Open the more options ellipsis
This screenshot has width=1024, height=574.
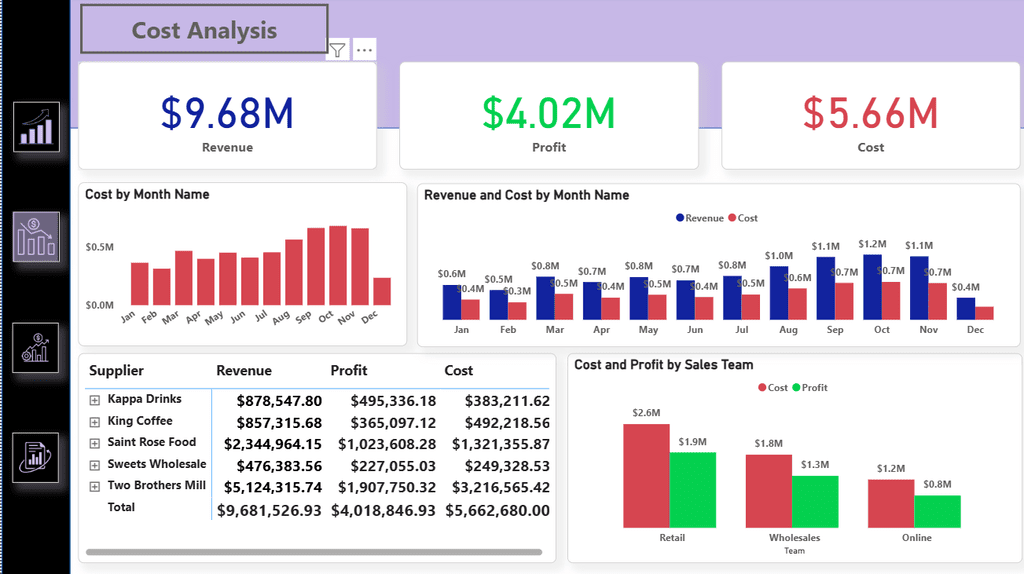pyautogui.click(x=364, y=50)
